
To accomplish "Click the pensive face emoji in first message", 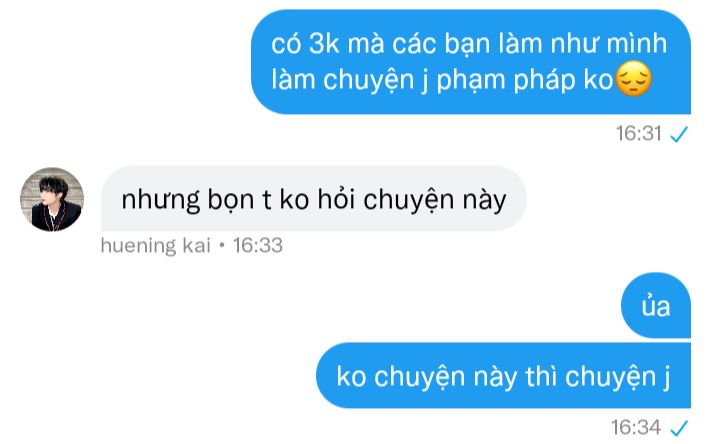I will pyautogui.click(x=633, y=79).
